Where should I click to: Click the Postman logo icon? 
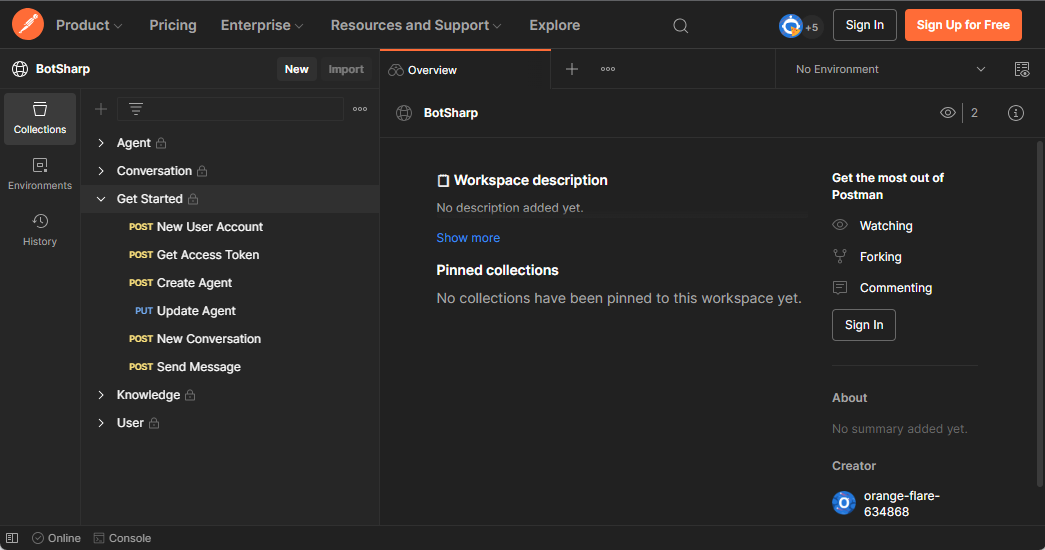point(28,25)
